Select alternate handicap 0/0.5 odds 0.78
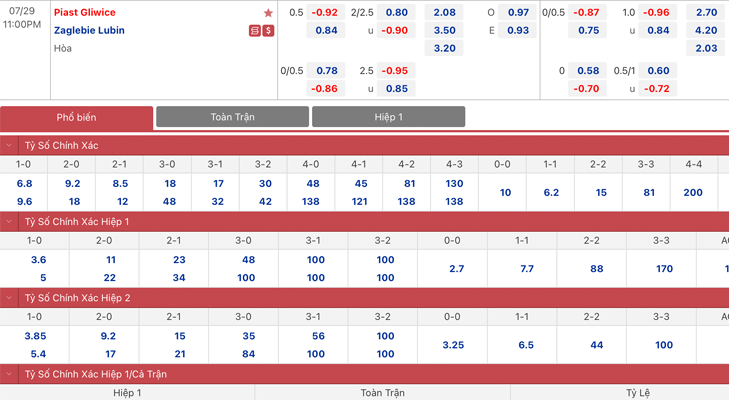Viewport: 729px width, 400px height. point(325,71)
